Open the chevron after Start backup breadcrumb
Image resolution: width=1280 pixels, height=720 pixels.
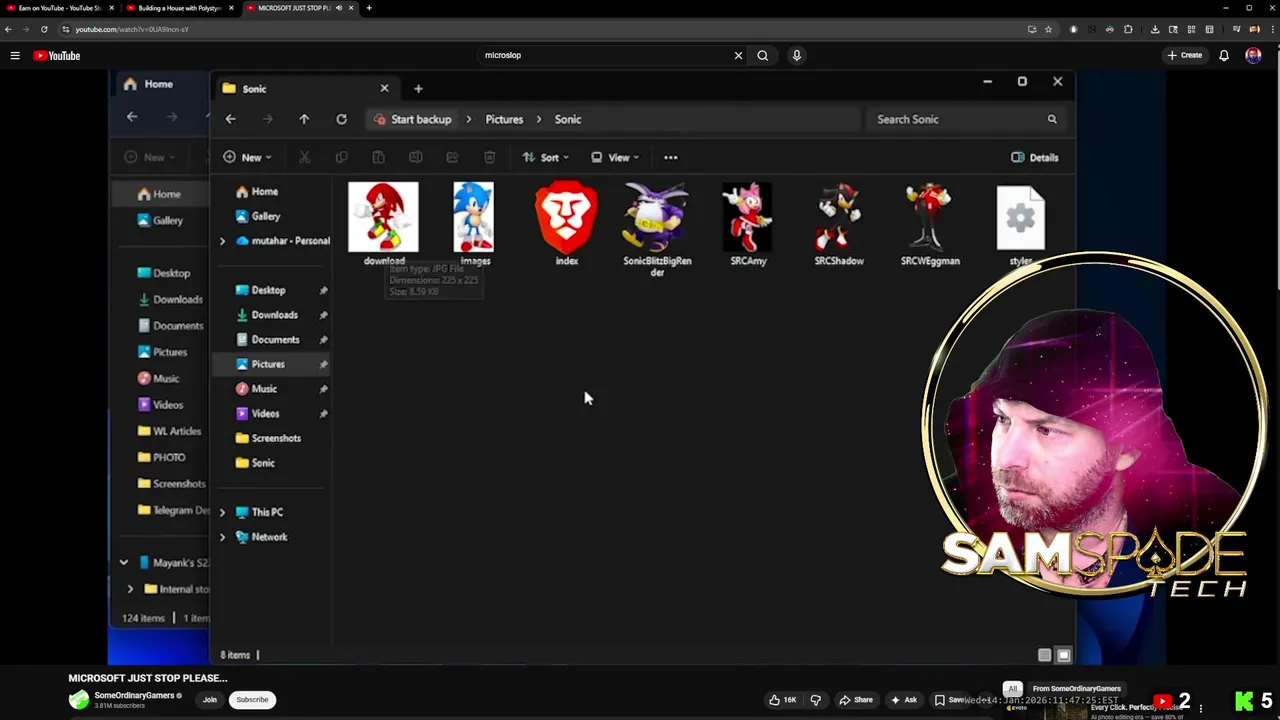468,119
